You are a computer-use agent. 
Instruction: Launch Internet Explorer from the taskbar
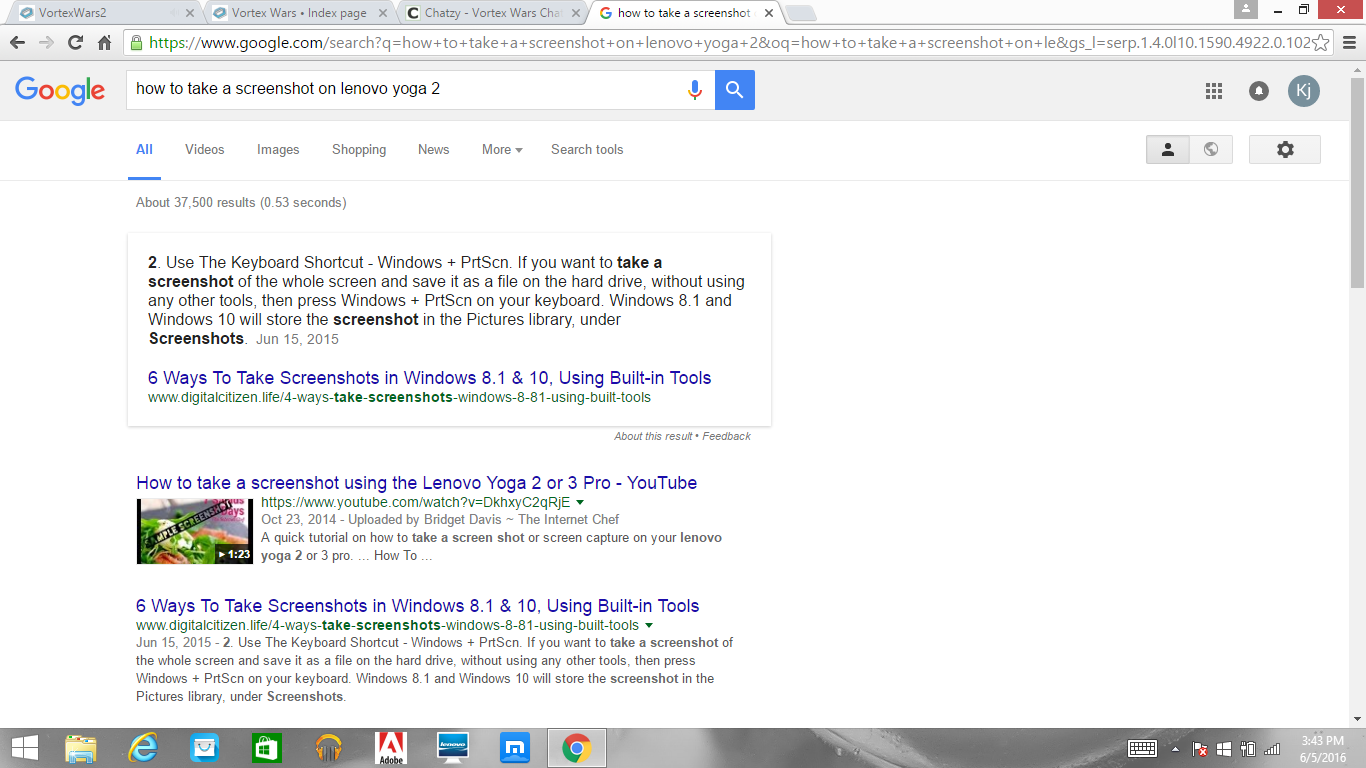143,748
